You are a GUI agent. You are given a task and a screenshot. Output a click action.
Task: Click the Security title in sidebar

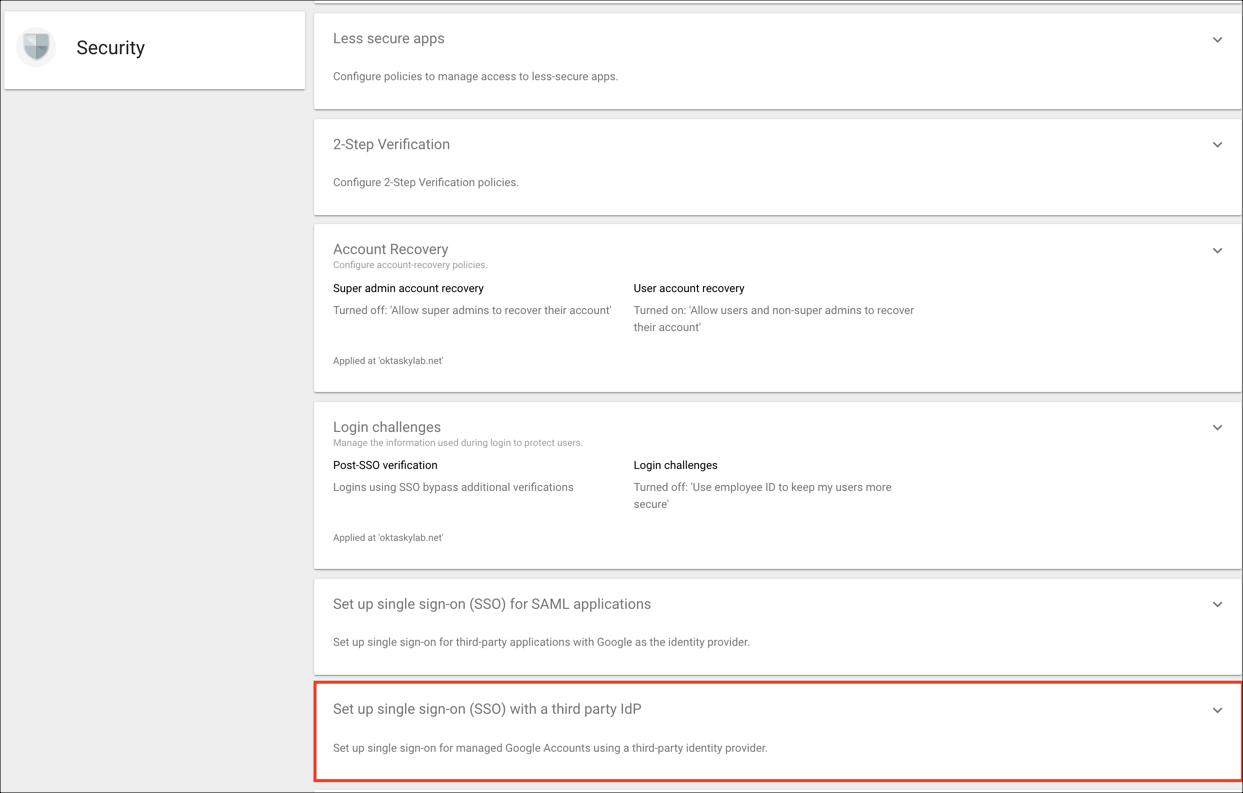[x=110, y=48]
